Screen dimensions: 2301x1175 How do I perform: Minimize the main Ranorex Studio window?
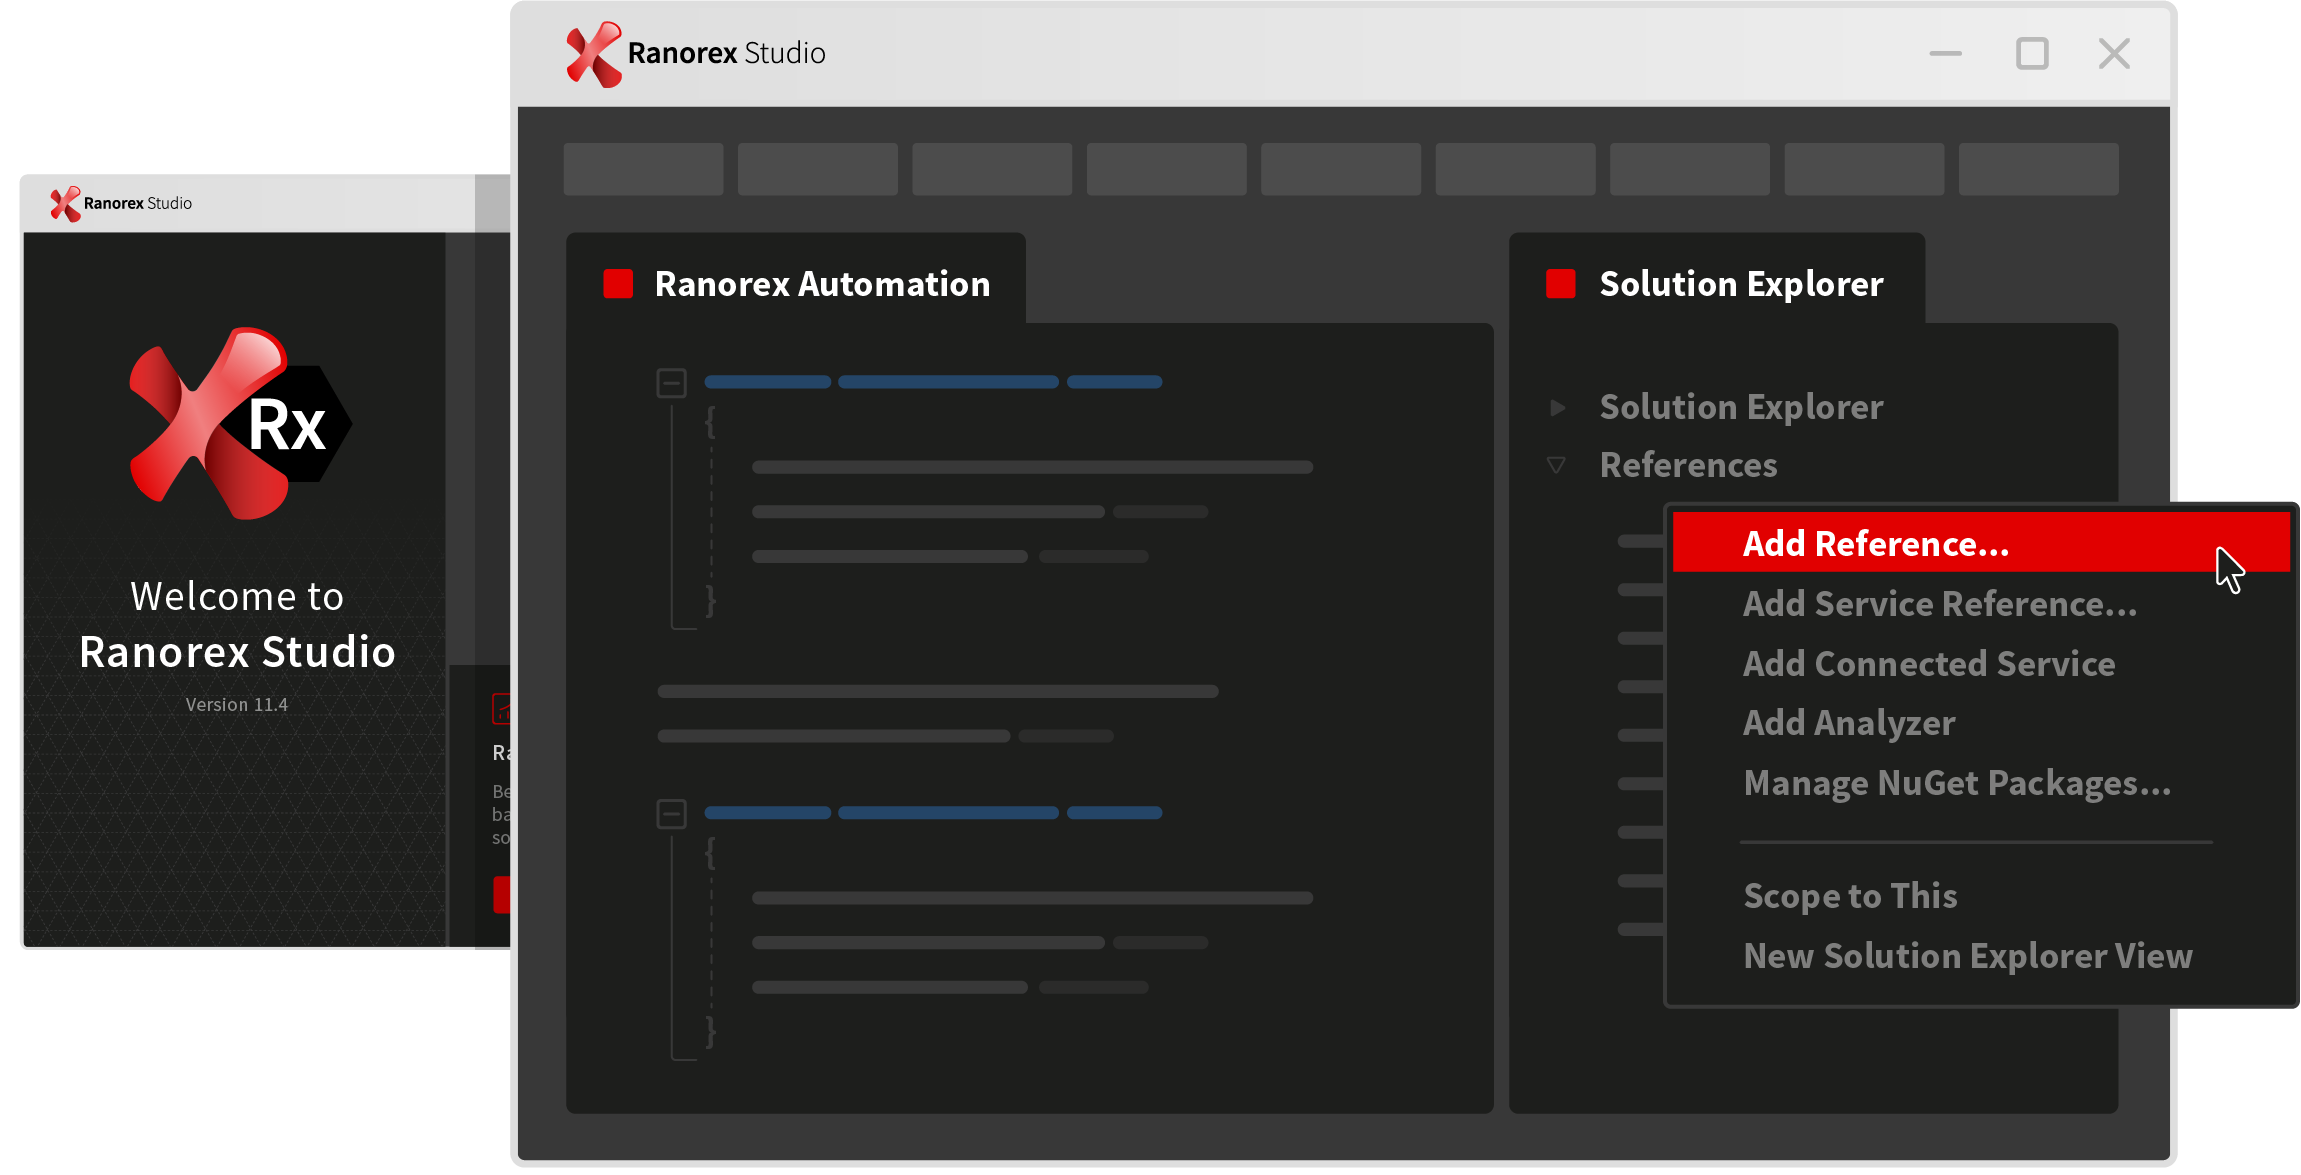[x=1945, y=54]
